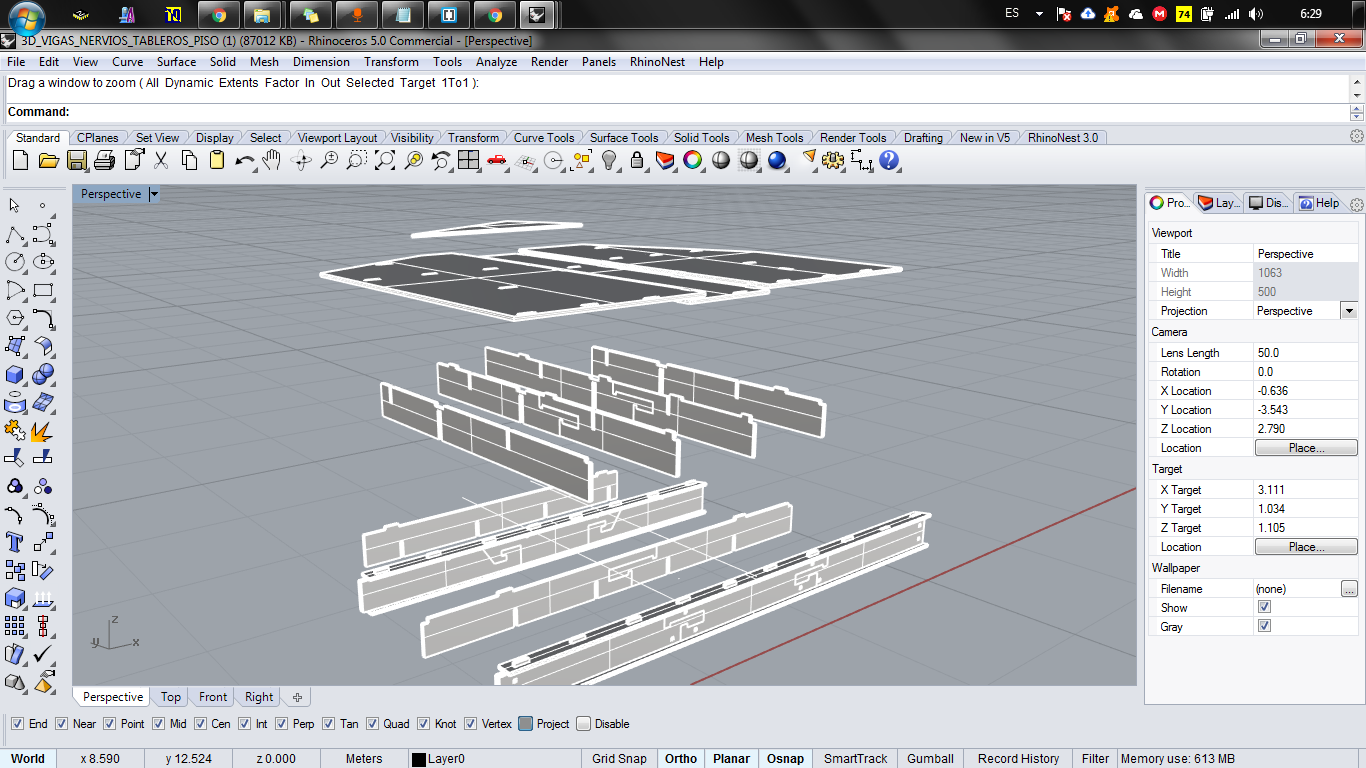Screen dimensions: 1366x768
Task: Create a new file from the Standard toolbar
Action: click(x=20, y=160)
